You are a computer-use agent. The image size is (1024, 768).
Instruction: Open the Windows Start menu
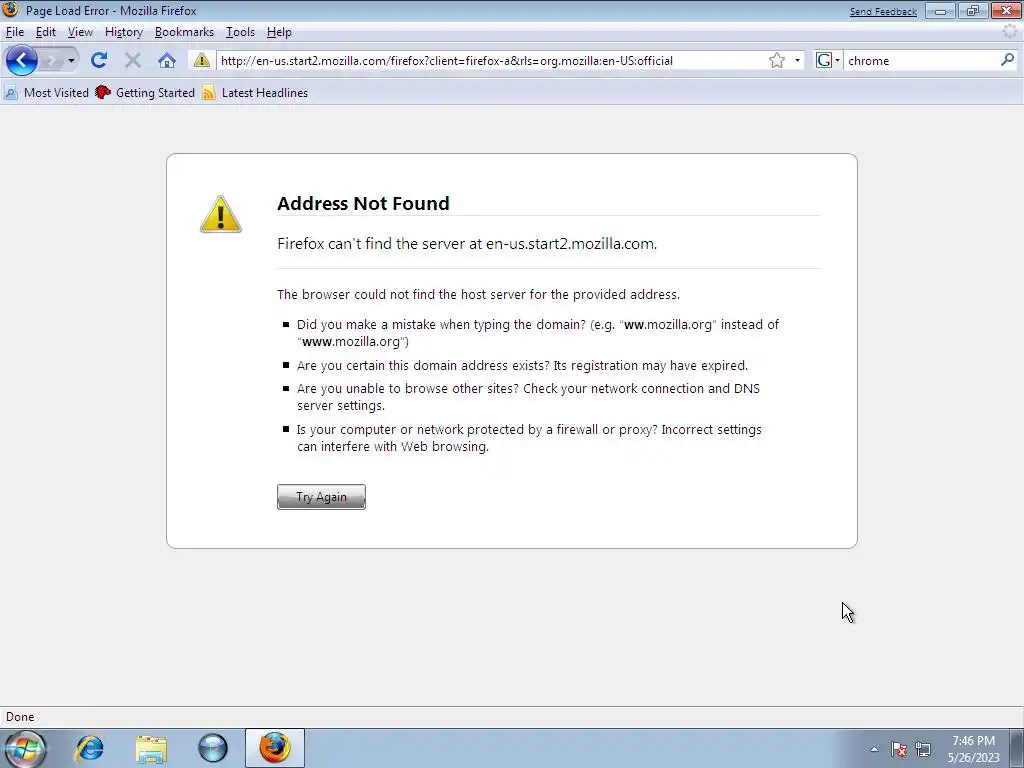(x=25, y=748)
